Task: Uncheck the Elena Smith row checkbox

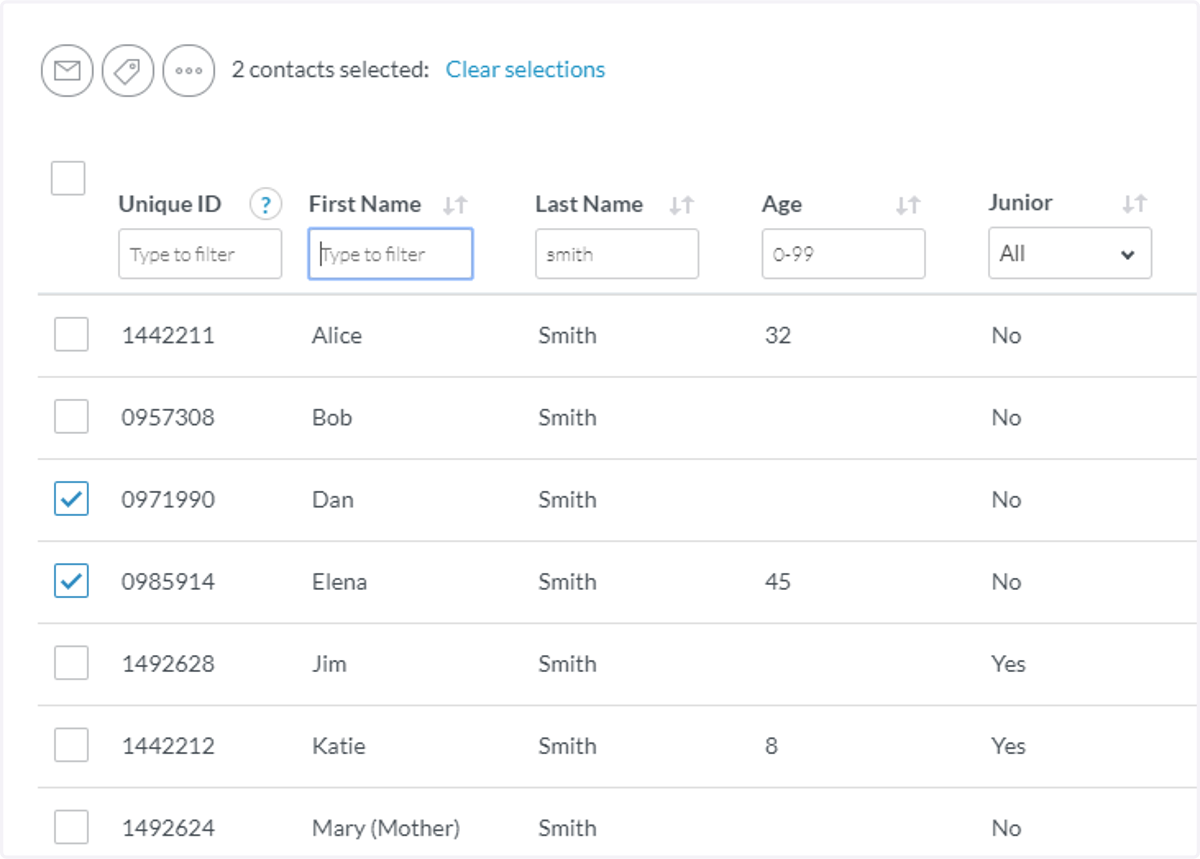Action: coord(71,580)
